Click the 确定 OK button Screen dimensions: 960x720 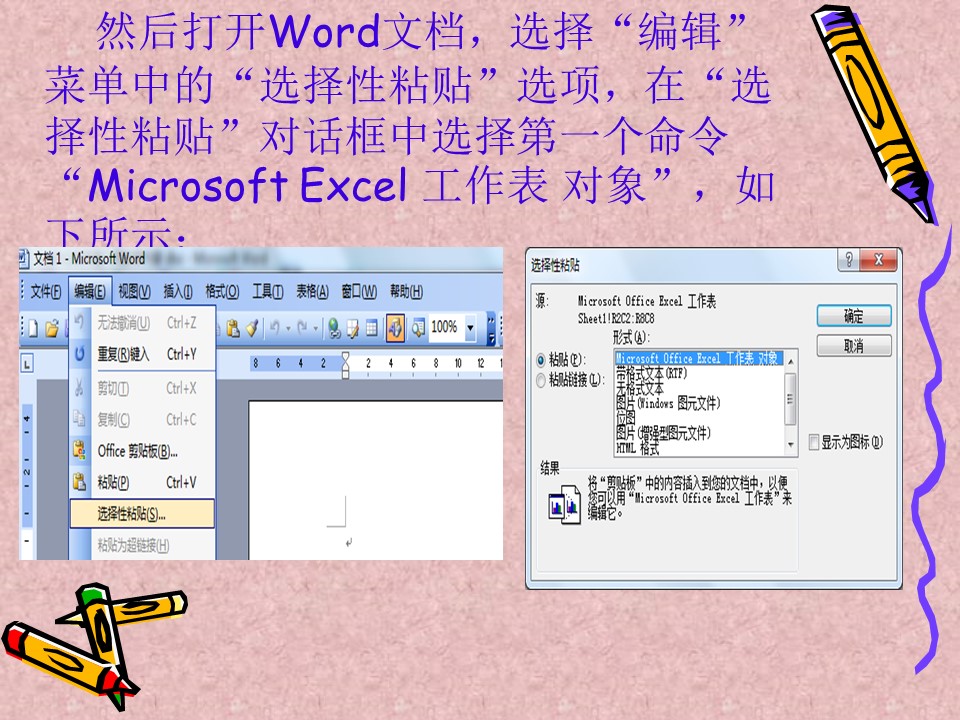(853, 316)
